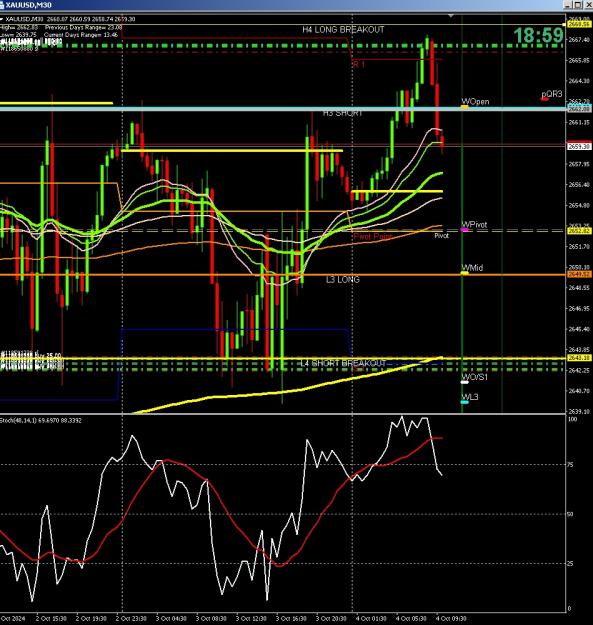
Task: Click the current price tag 2659.30
Action: (x=579, y=146)
